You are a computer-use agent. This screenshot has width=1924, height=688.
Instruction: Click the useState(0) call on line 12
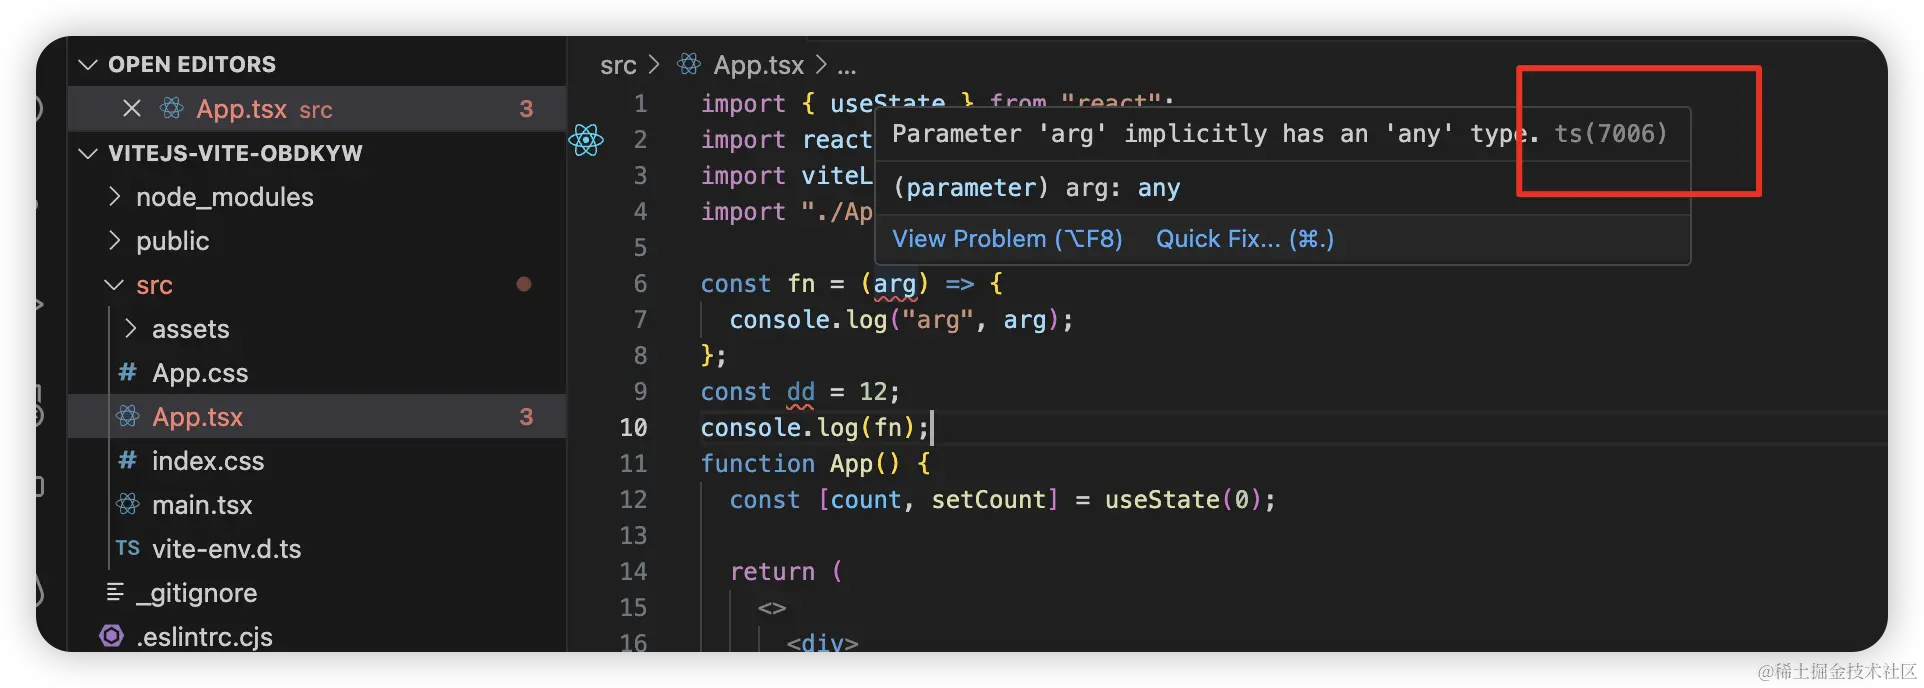(1183, 500)
